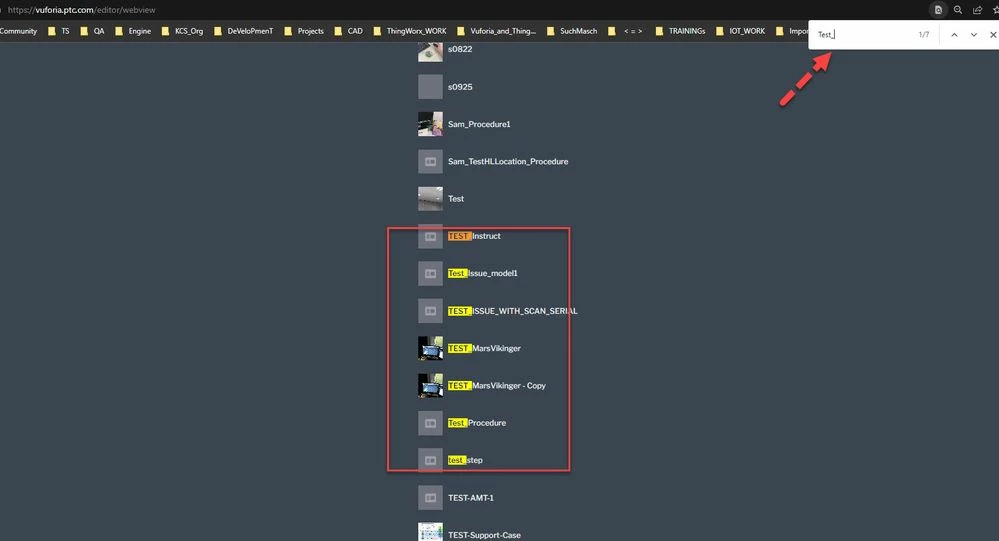
Task: Click the Test procedure thumbnail image
Action: [430, 199]
